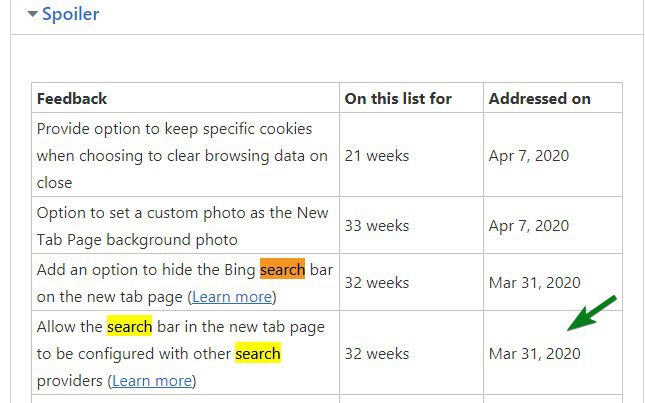Viewport: 645px width, 403px height.
Task: Click the Addressed on column header
Action: point(539,99)
